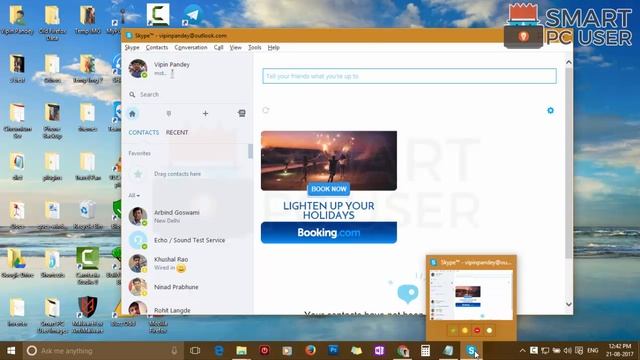Click Cortana Ask me anything box
This screenshot has width=640, height=360.
coord(102,351)
